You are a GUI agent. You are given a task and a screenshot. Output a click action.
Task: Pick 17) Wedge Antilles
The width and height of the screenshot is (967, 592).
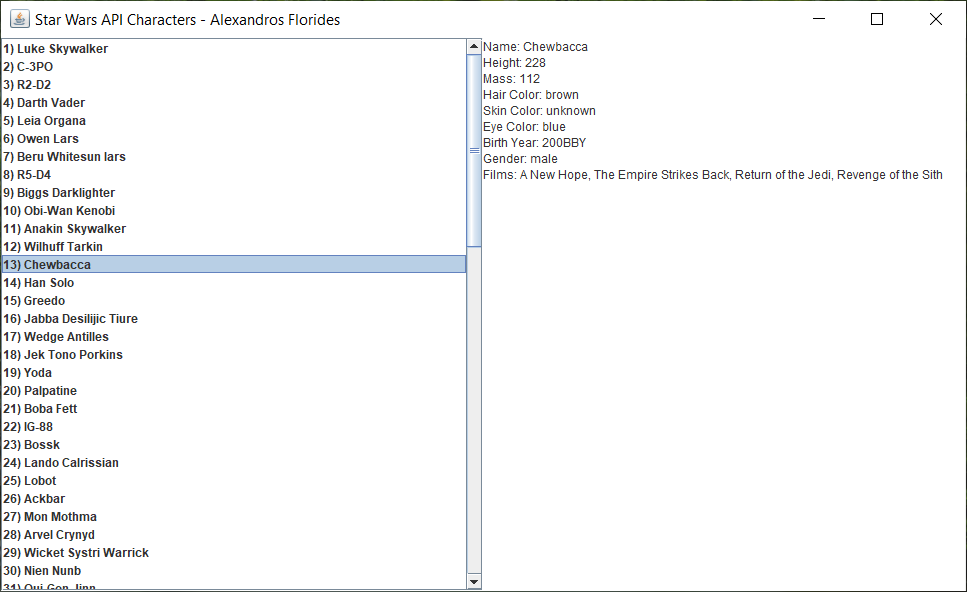click(234, 337)
